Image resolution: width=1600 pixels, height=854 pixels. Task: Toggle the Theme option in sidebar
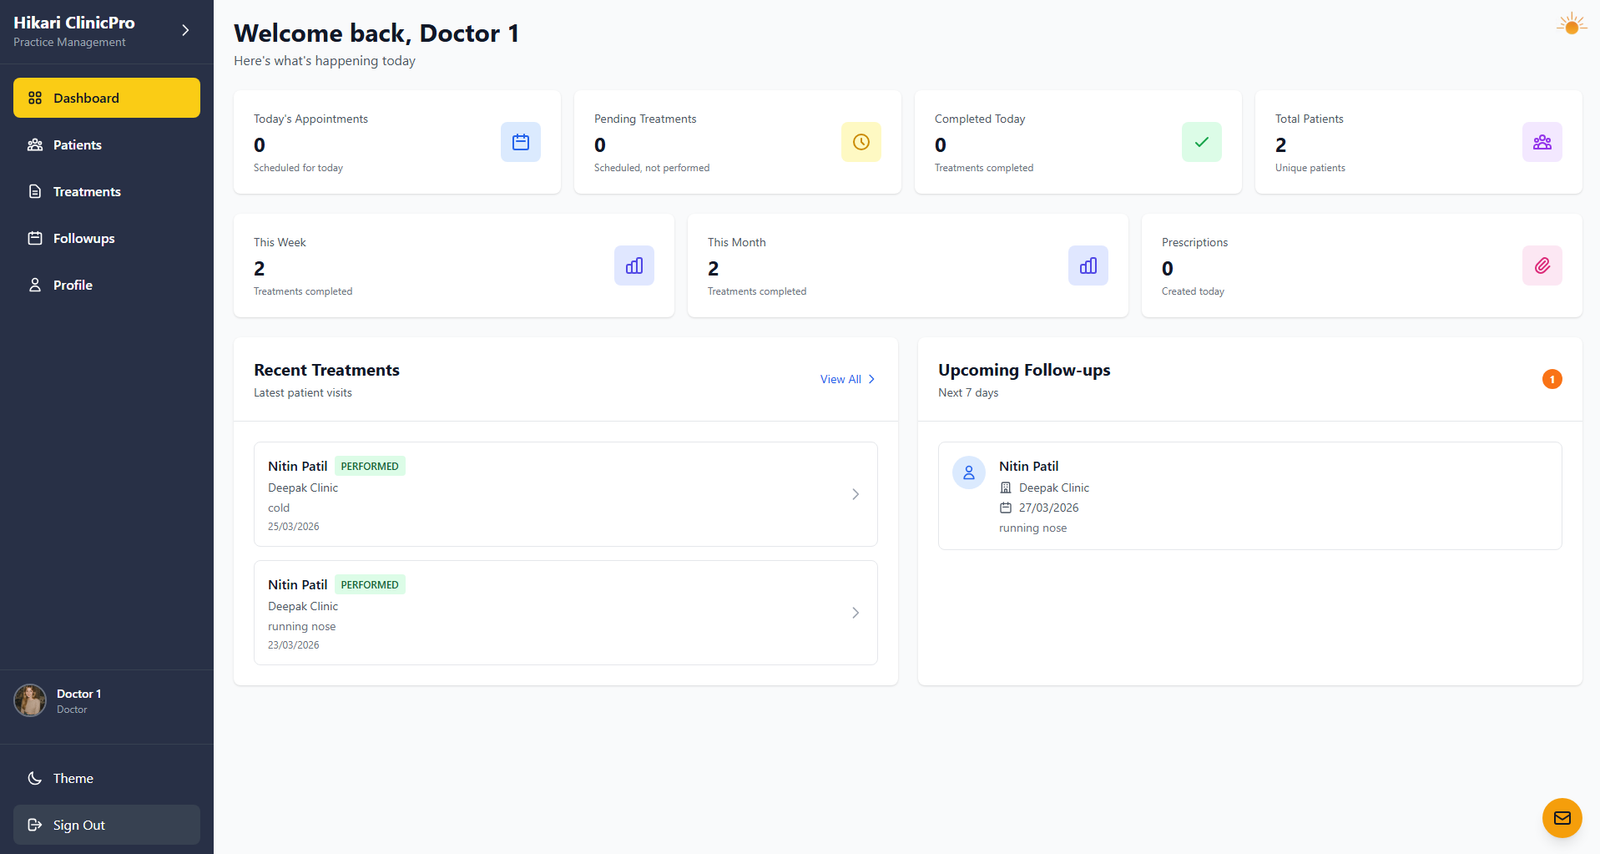[73, 778]
